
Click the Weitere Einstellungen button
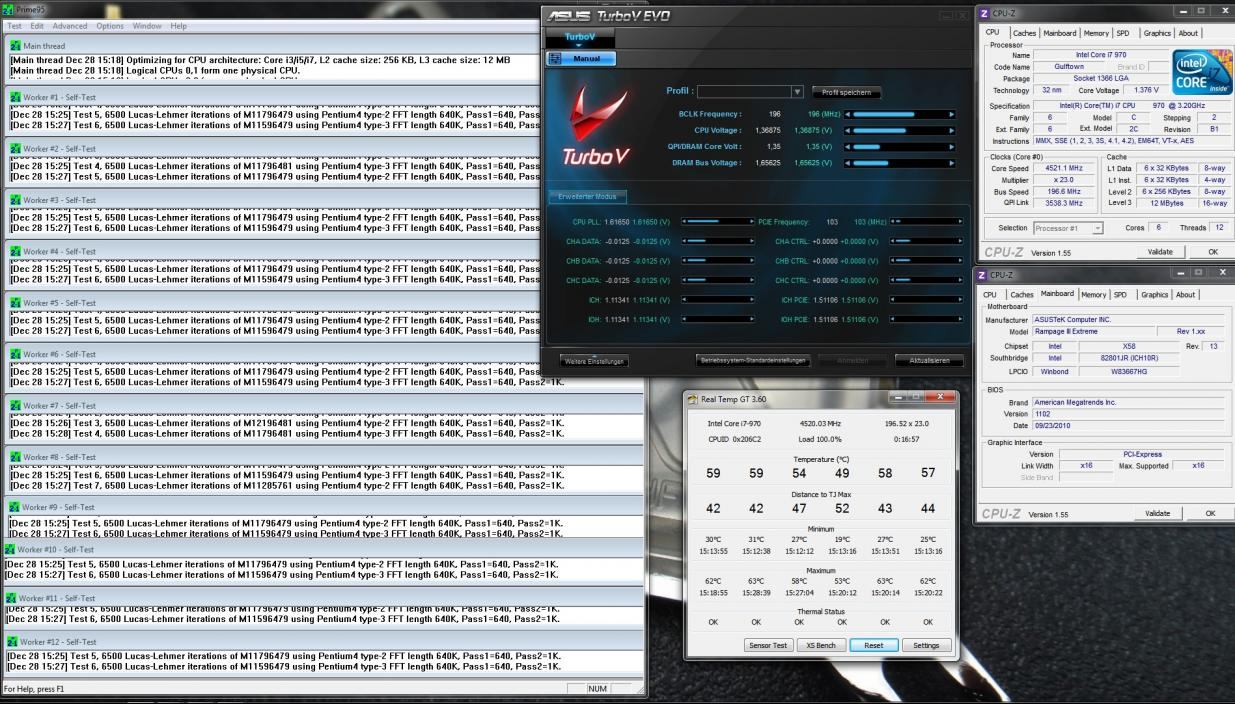pos(594,361)
